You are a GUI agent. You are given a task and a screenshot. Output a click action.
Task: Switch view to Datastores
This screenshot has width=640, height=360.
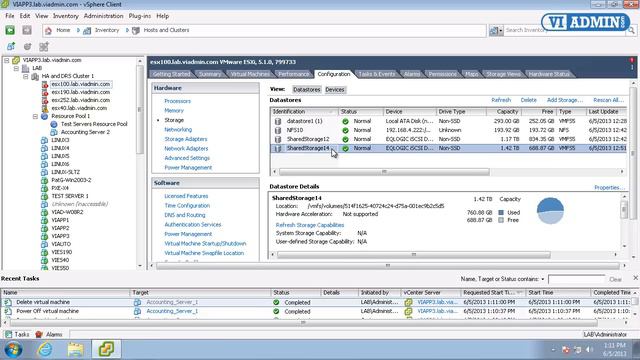pyautogui.click(x=307, y=89)
